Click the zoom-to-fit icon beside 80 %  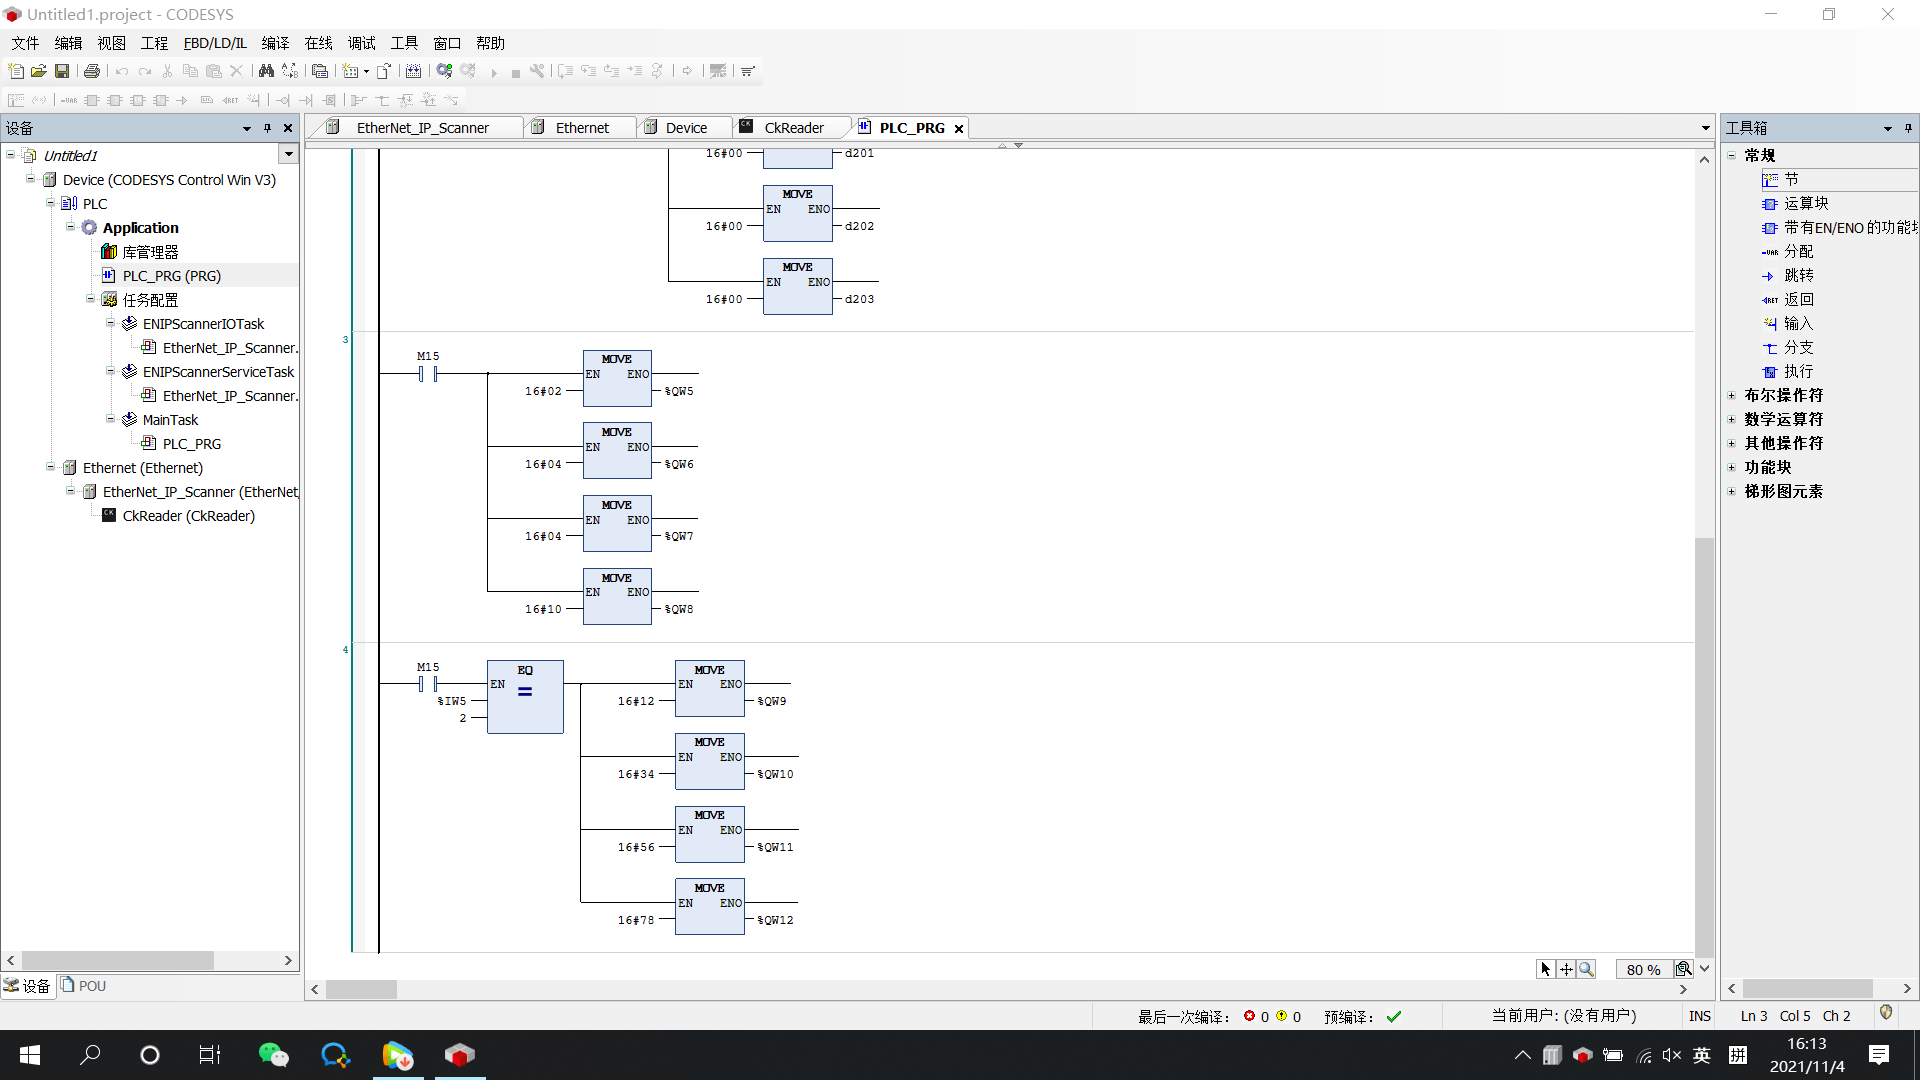[x=1683, y=969]
